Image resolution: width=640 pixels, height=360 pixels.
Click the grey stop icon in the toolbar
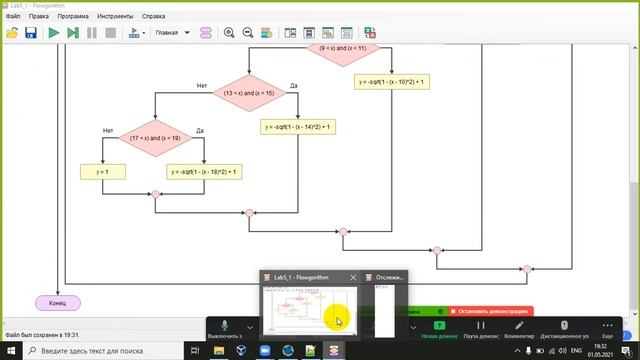[111, 33]
